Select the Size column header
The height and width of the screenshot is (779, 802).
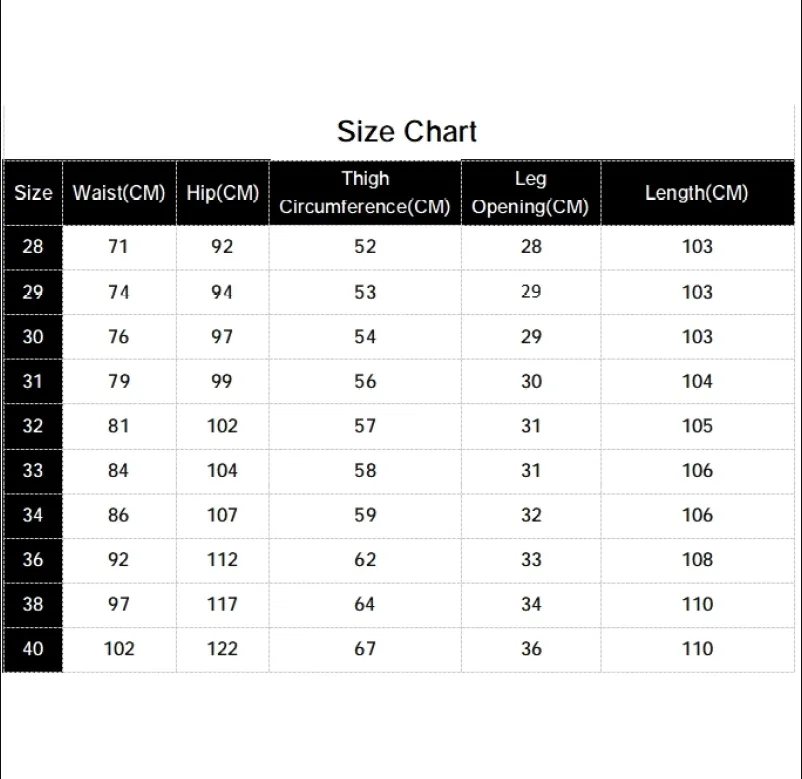[33, 193]
